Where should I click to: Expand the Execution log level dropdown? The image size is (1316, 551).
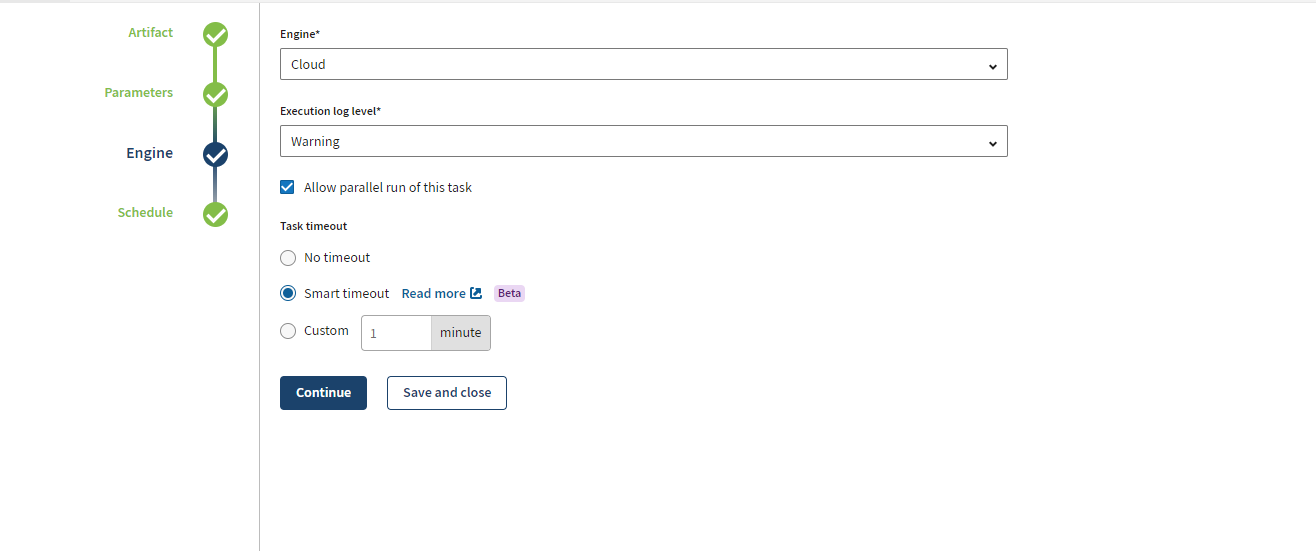tap(643, 142)
